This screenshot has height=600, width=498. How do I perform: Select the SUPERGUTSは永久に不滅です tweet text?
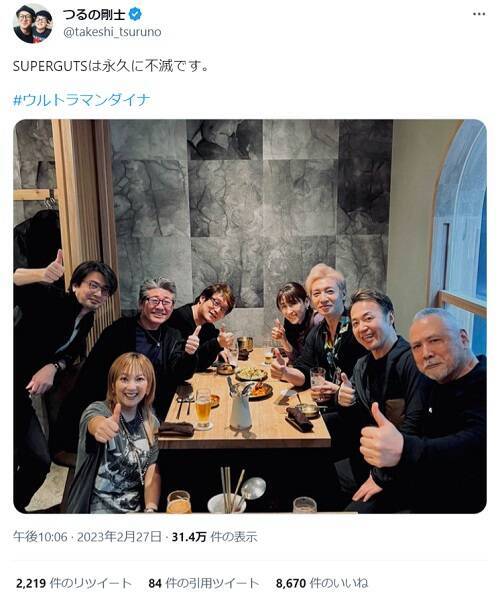coord(111,67)
